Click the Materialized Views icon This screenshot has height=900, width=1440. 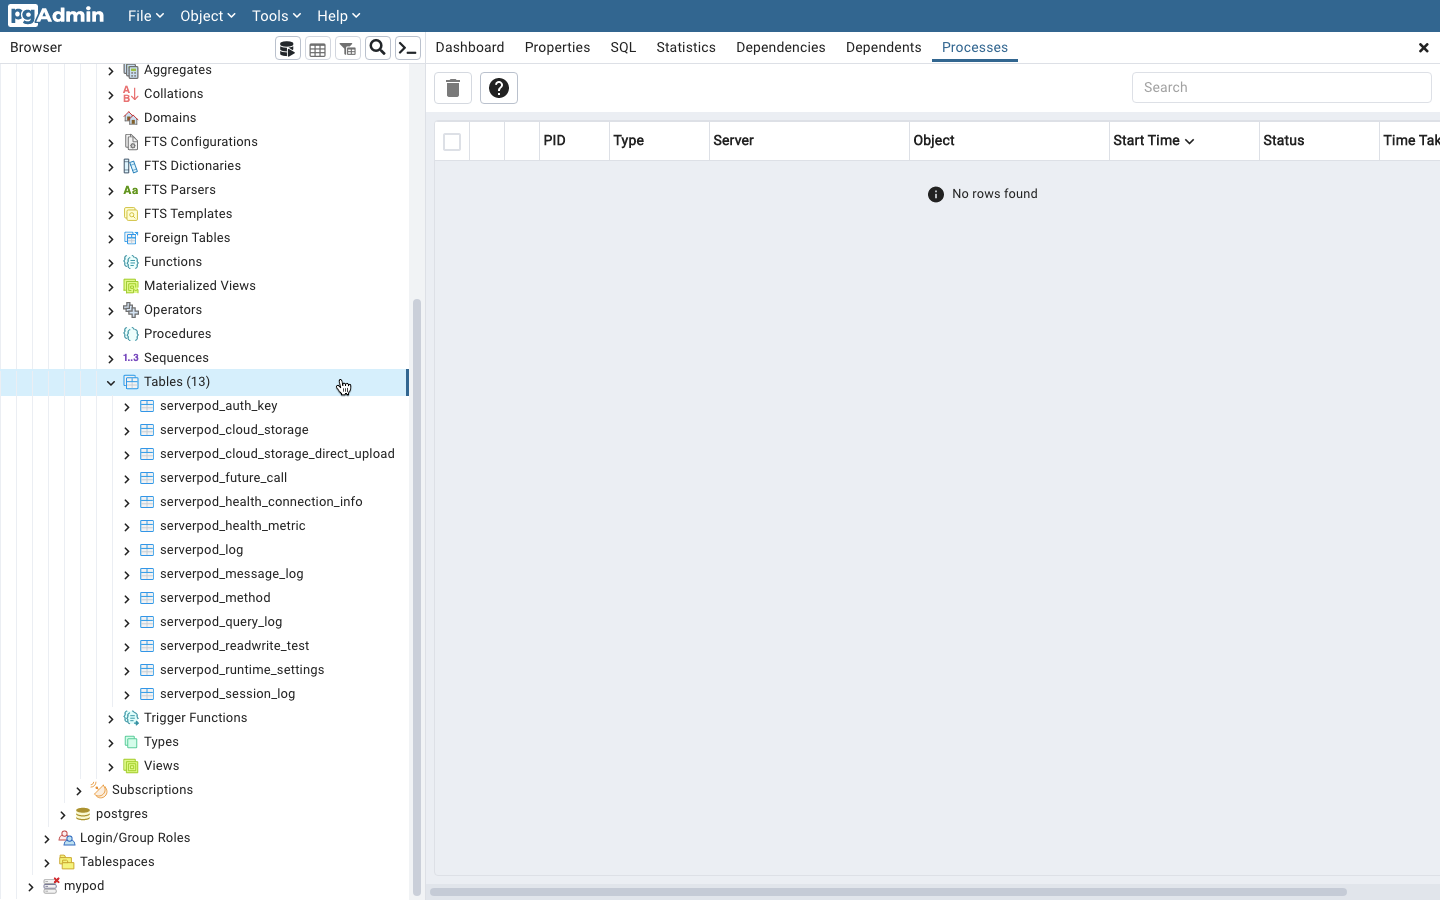[x=131, y=286]
